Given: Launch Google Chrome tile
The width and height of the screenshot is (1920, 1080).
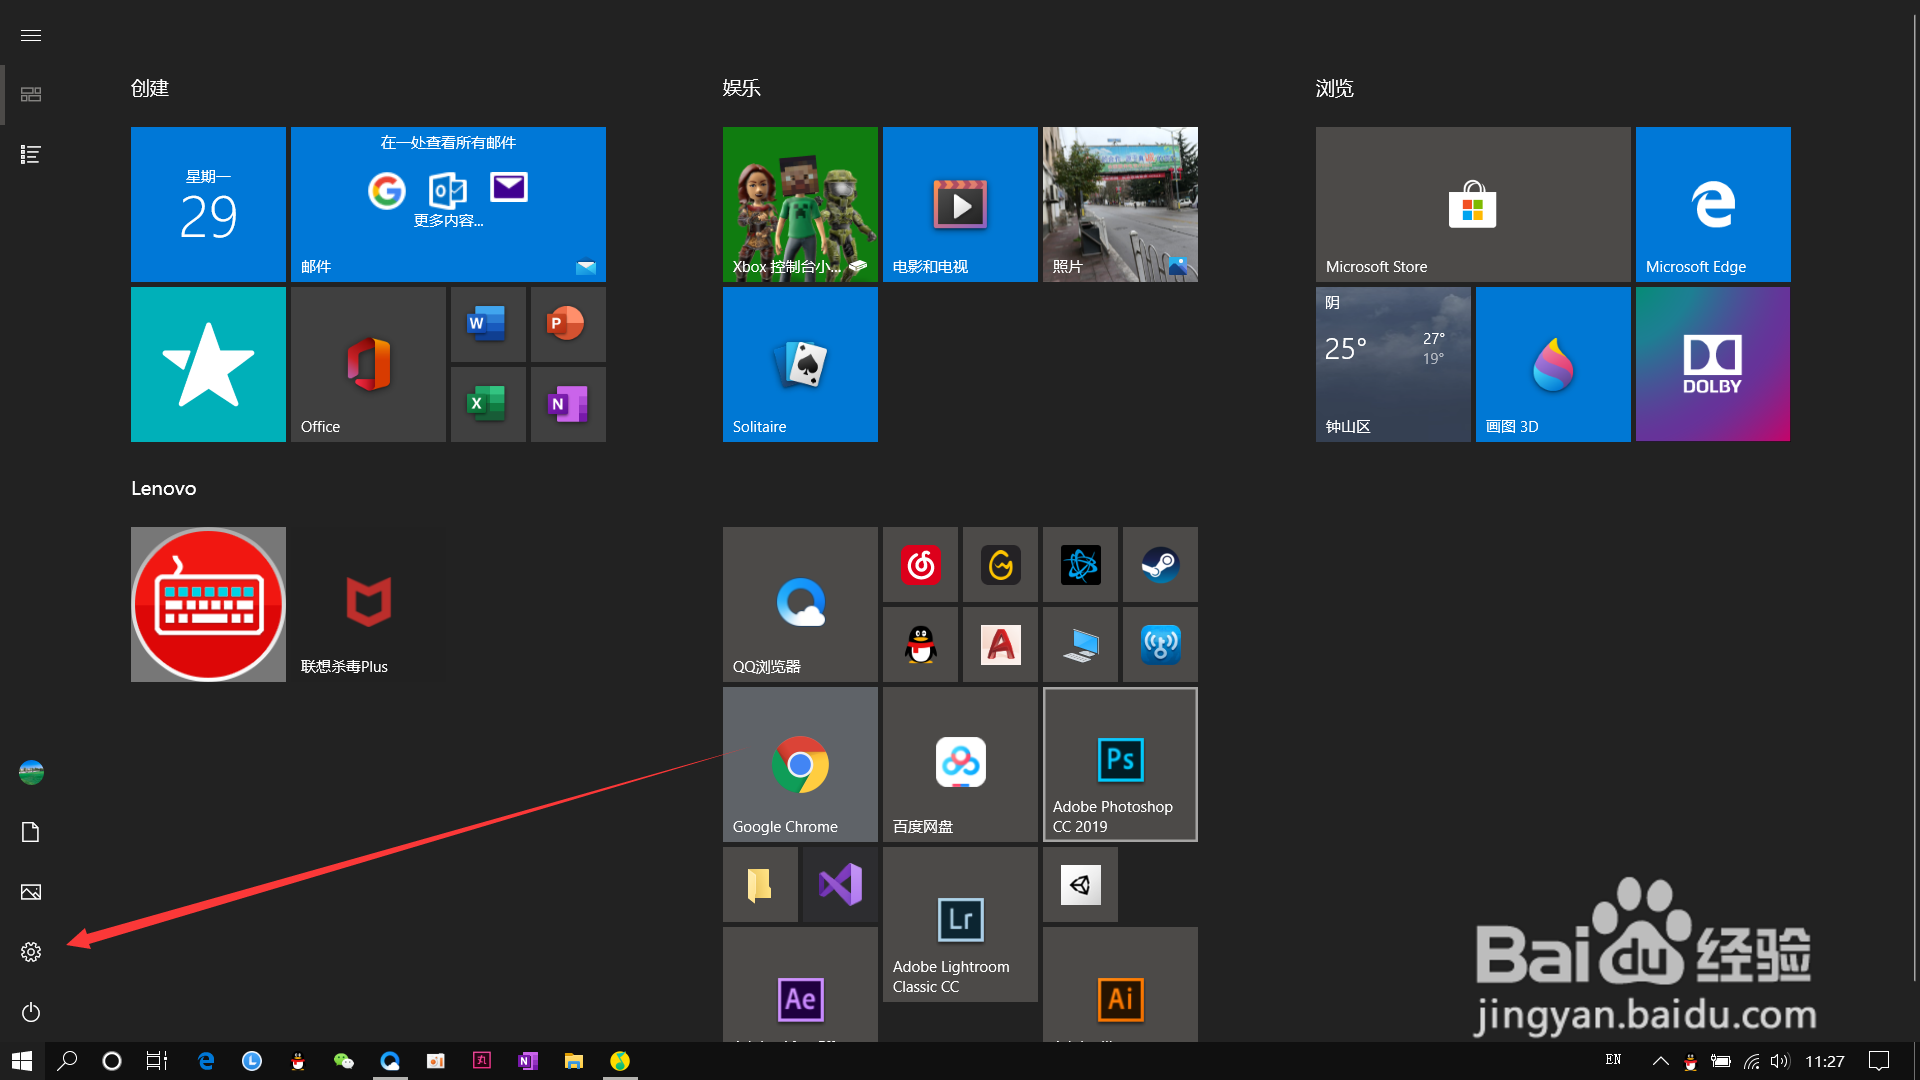Looking at the screenshot, I should tap(800, 765).
